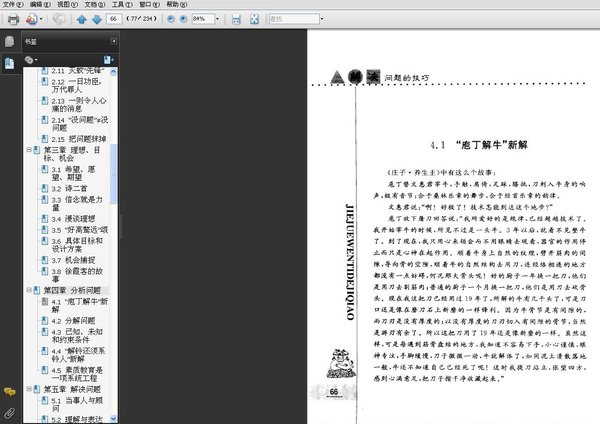
Task: Click the new bookmark icon in the panel
Action: click(x=109, y=60)
